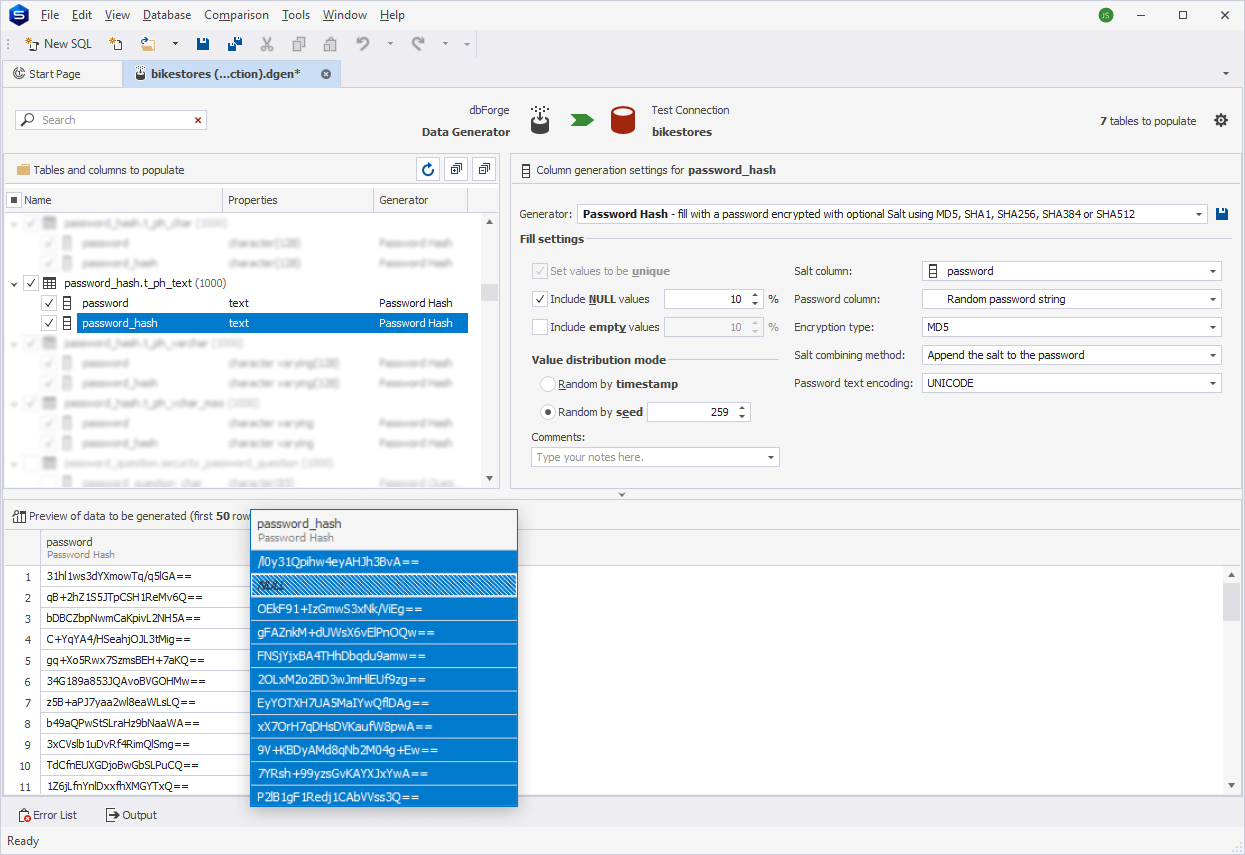Uncheck the password_hash.t_ph_text table checkbox
Viewport: 1245px width, 855px height.
click(30, 283)
